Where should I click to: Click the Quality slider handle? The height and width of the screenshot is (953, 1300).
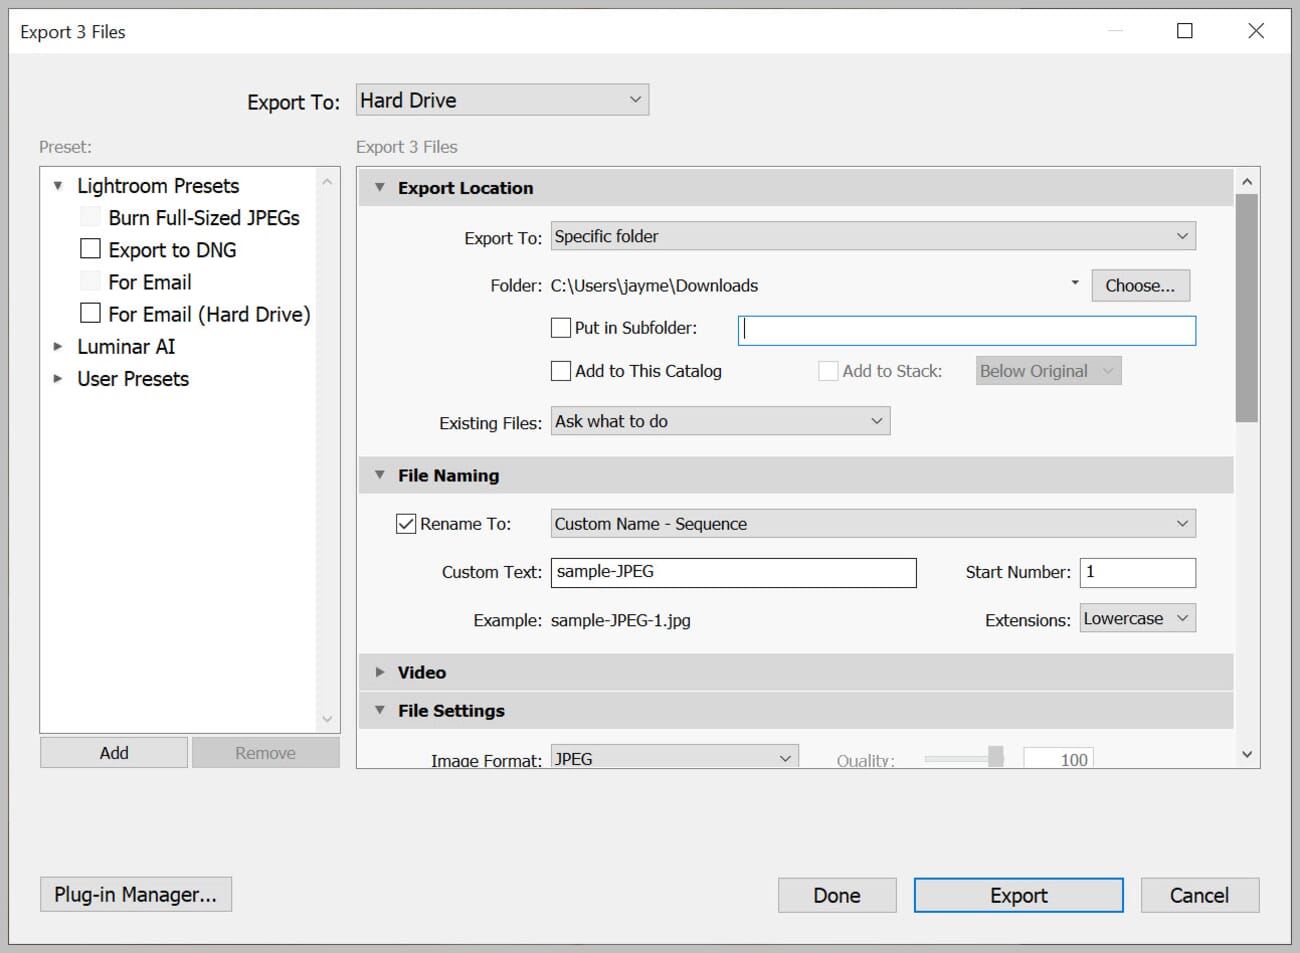997,757
